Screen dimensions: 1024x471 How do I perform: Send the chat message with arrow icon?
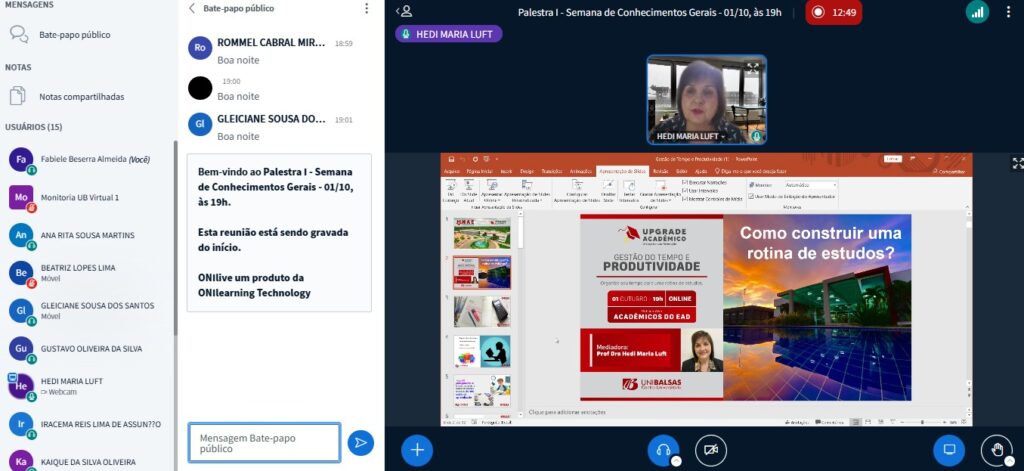click(x=360, y=442)
